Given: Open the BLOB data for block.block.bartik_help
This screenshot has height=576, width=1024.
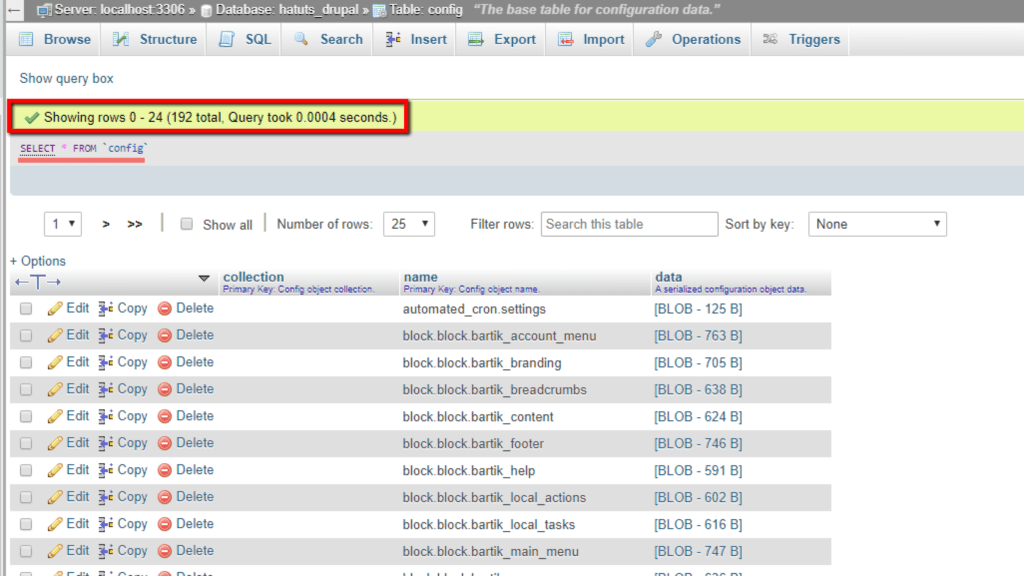Looking at the screenshot, I should pyautogui.click(x=697, y=470).
